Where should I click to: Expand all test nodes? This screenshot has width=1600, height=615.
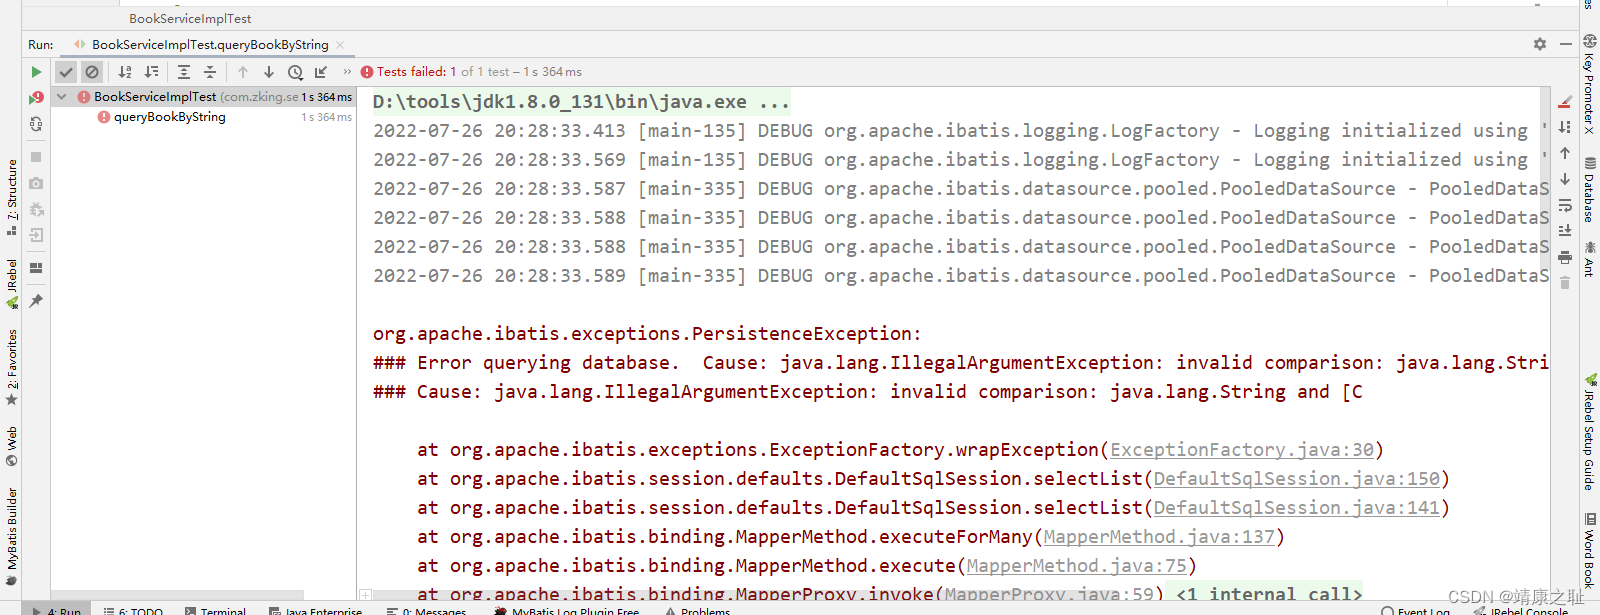184,72
